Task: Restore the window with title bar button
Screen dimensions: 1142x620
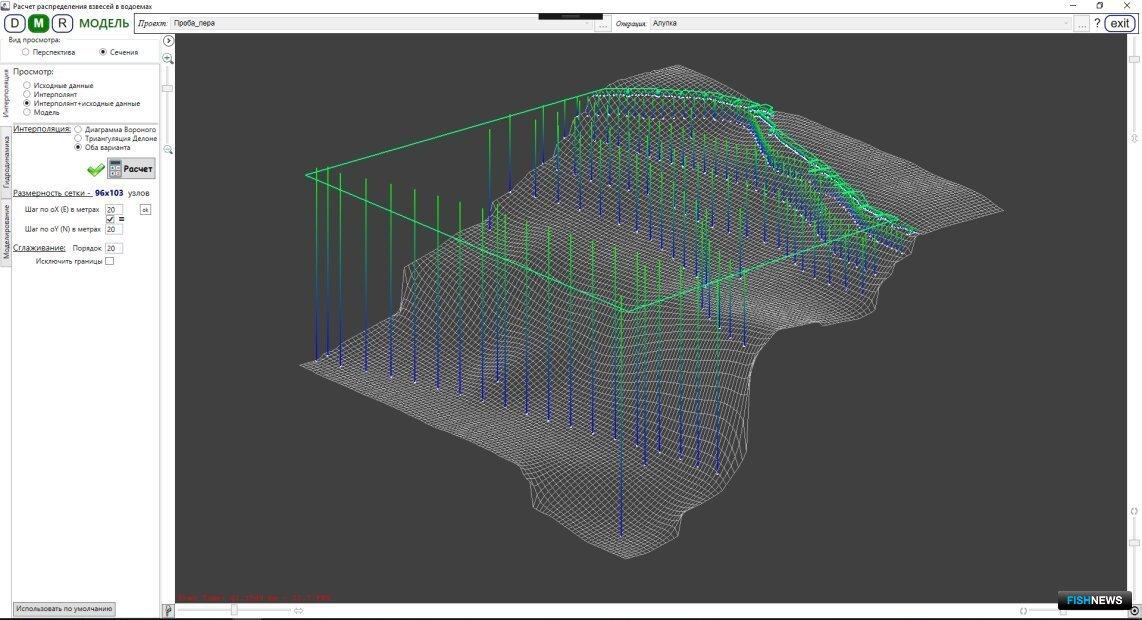Action: (1099, 5)
